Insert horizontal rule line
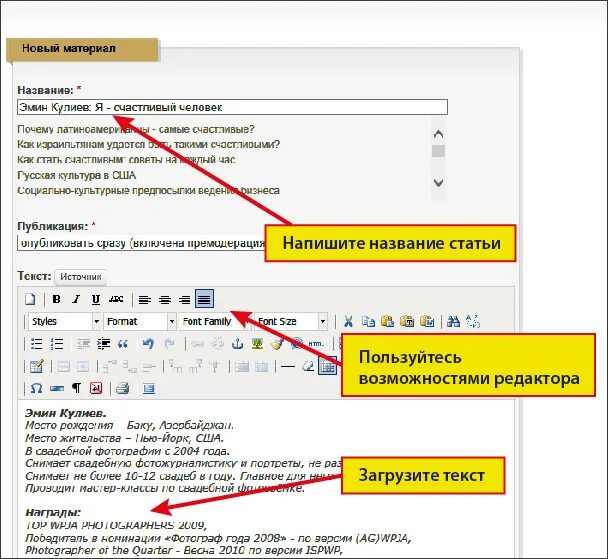Image resolution: width=608 pixels, height=559 pixels. [288, 366]
